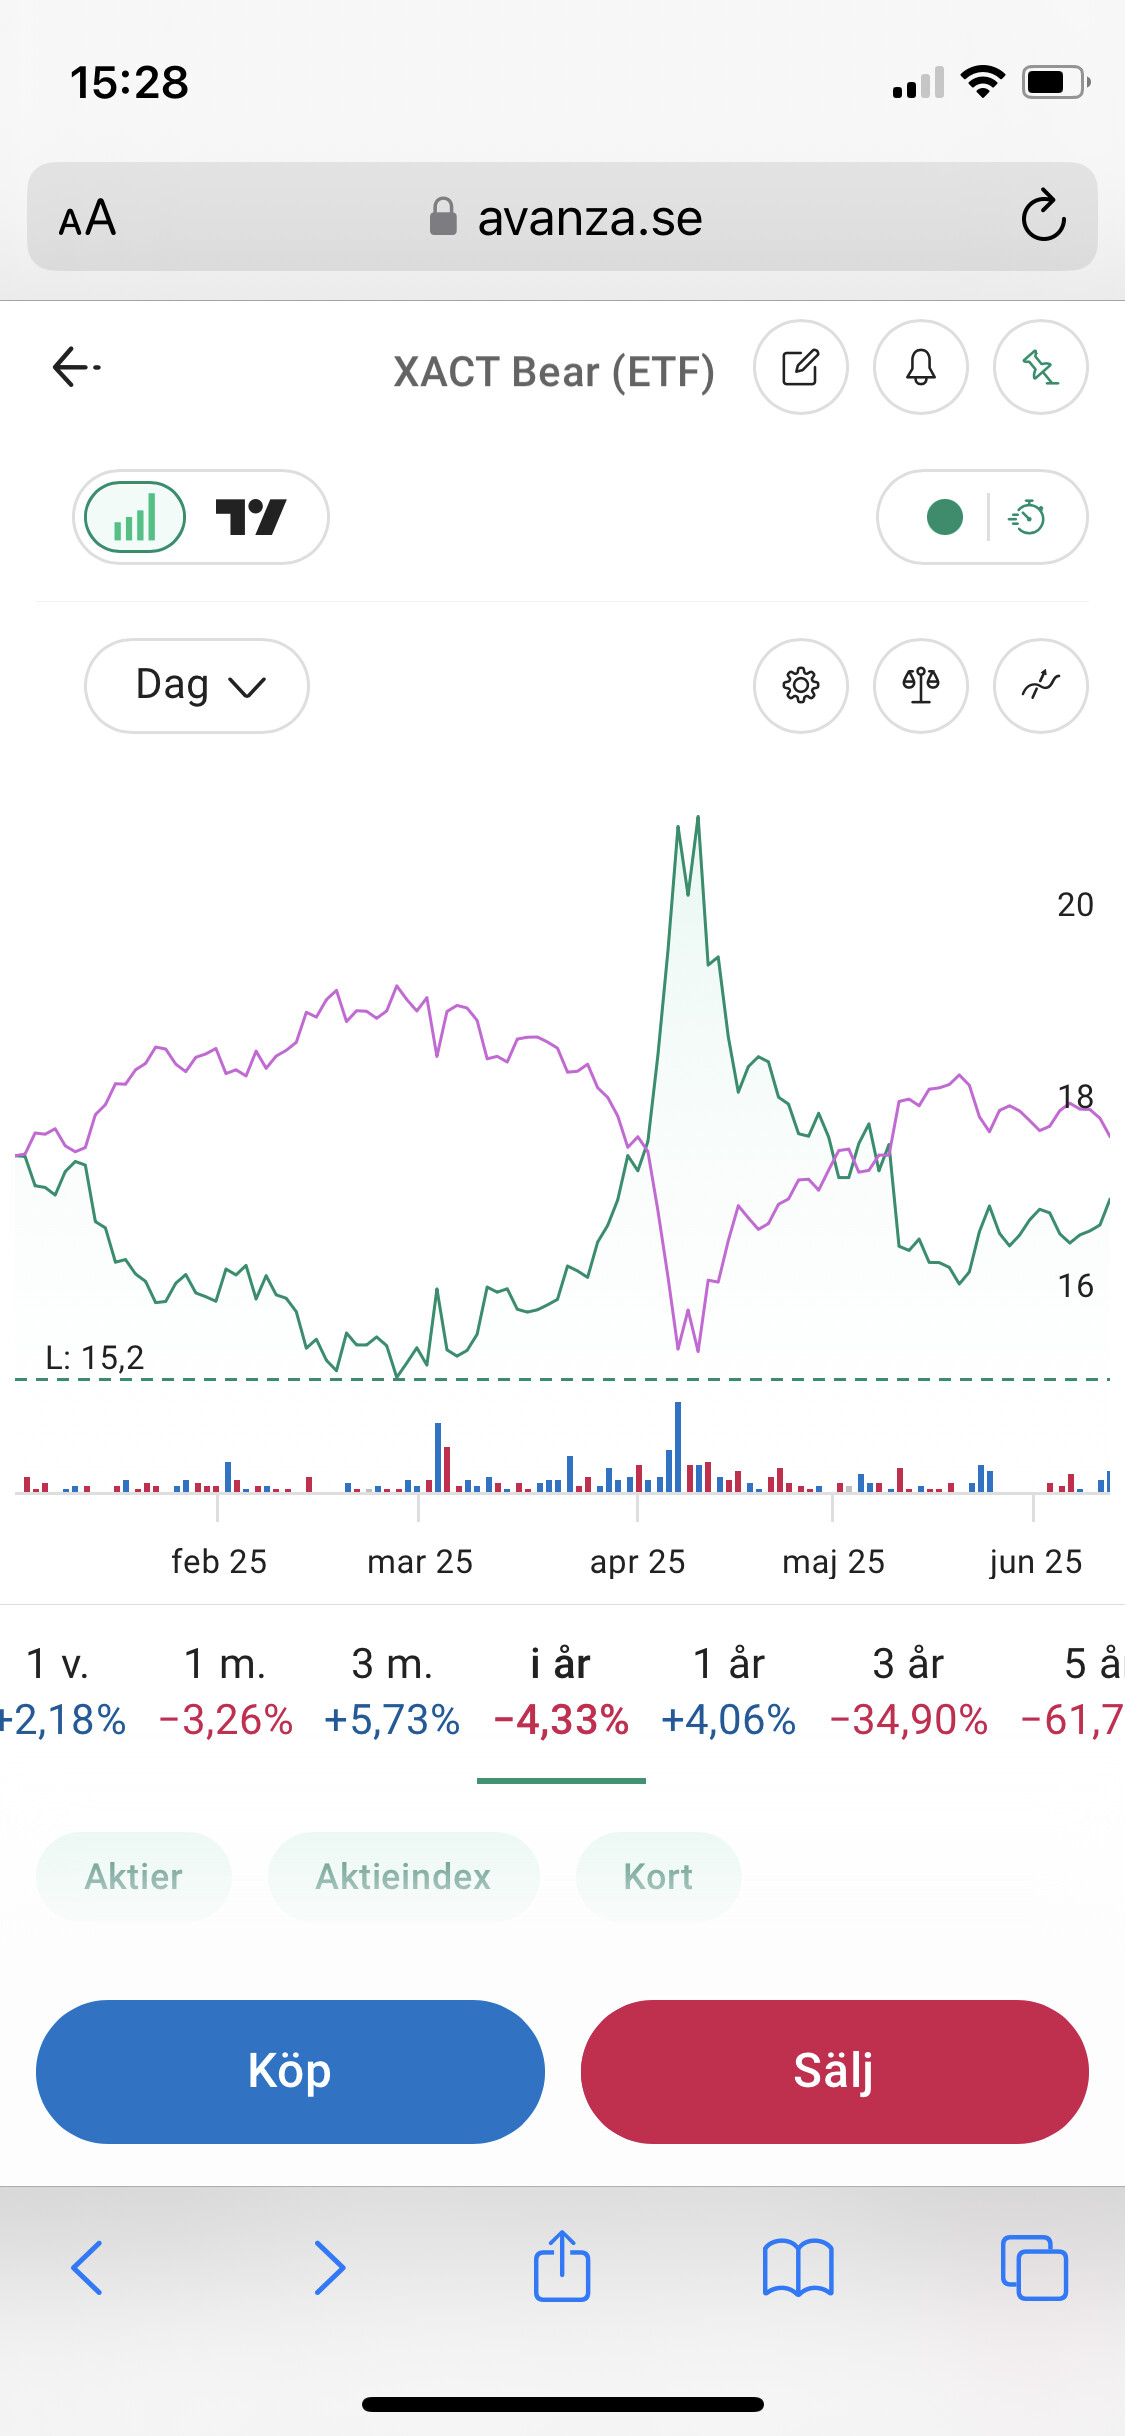Open the compare scales icon
The width and height of the screenshot is (1125, 2436).
point(921,686)
